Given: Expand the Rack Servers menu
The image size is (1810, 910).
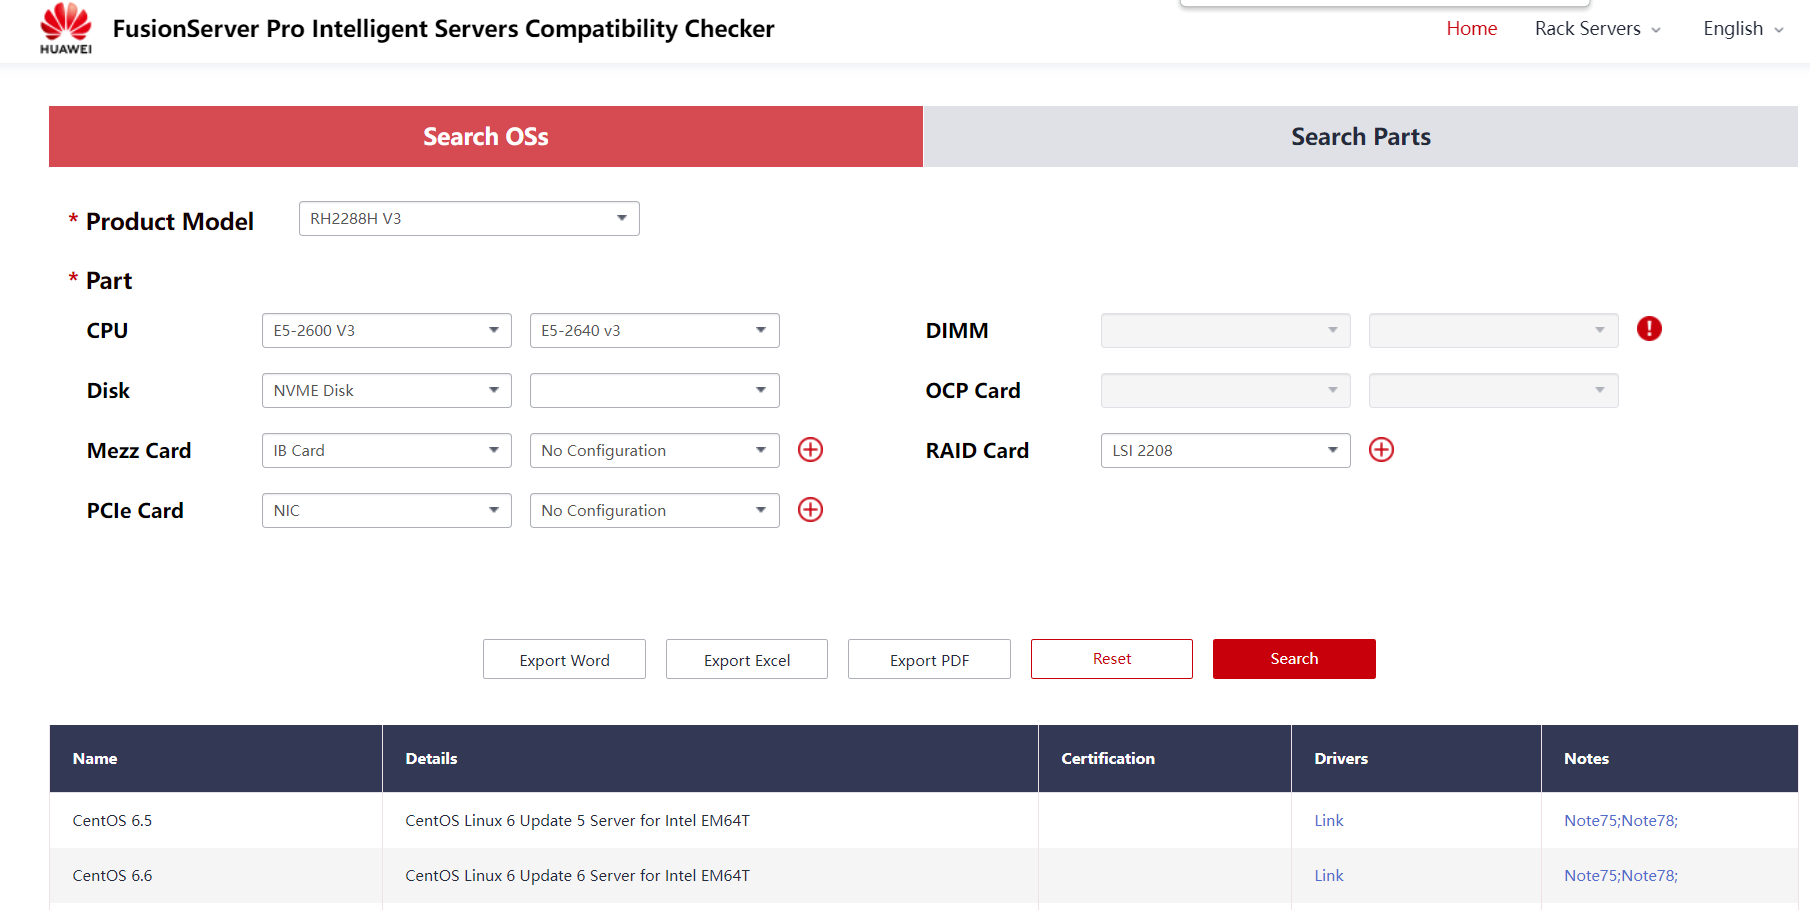Looking at the screenshot, I should tap(1598, 29).
